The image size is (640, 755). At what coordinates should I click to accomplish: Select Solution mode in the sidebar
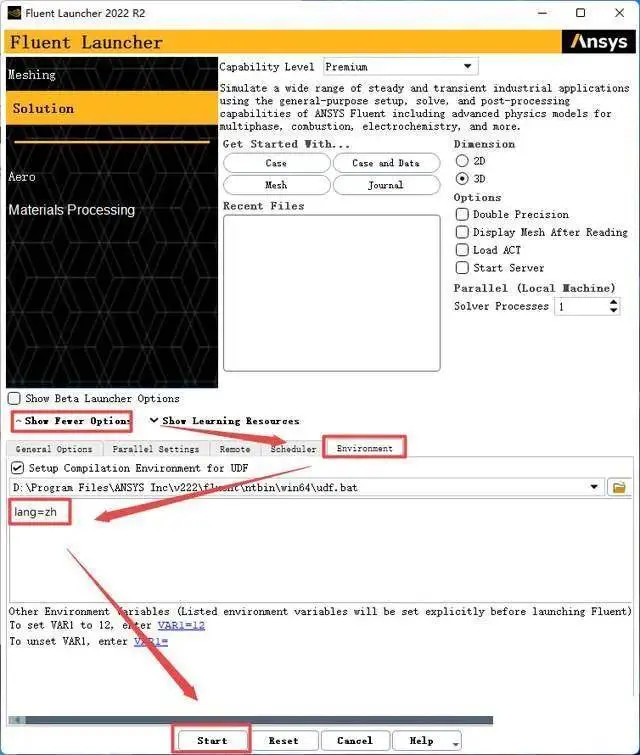112,108
